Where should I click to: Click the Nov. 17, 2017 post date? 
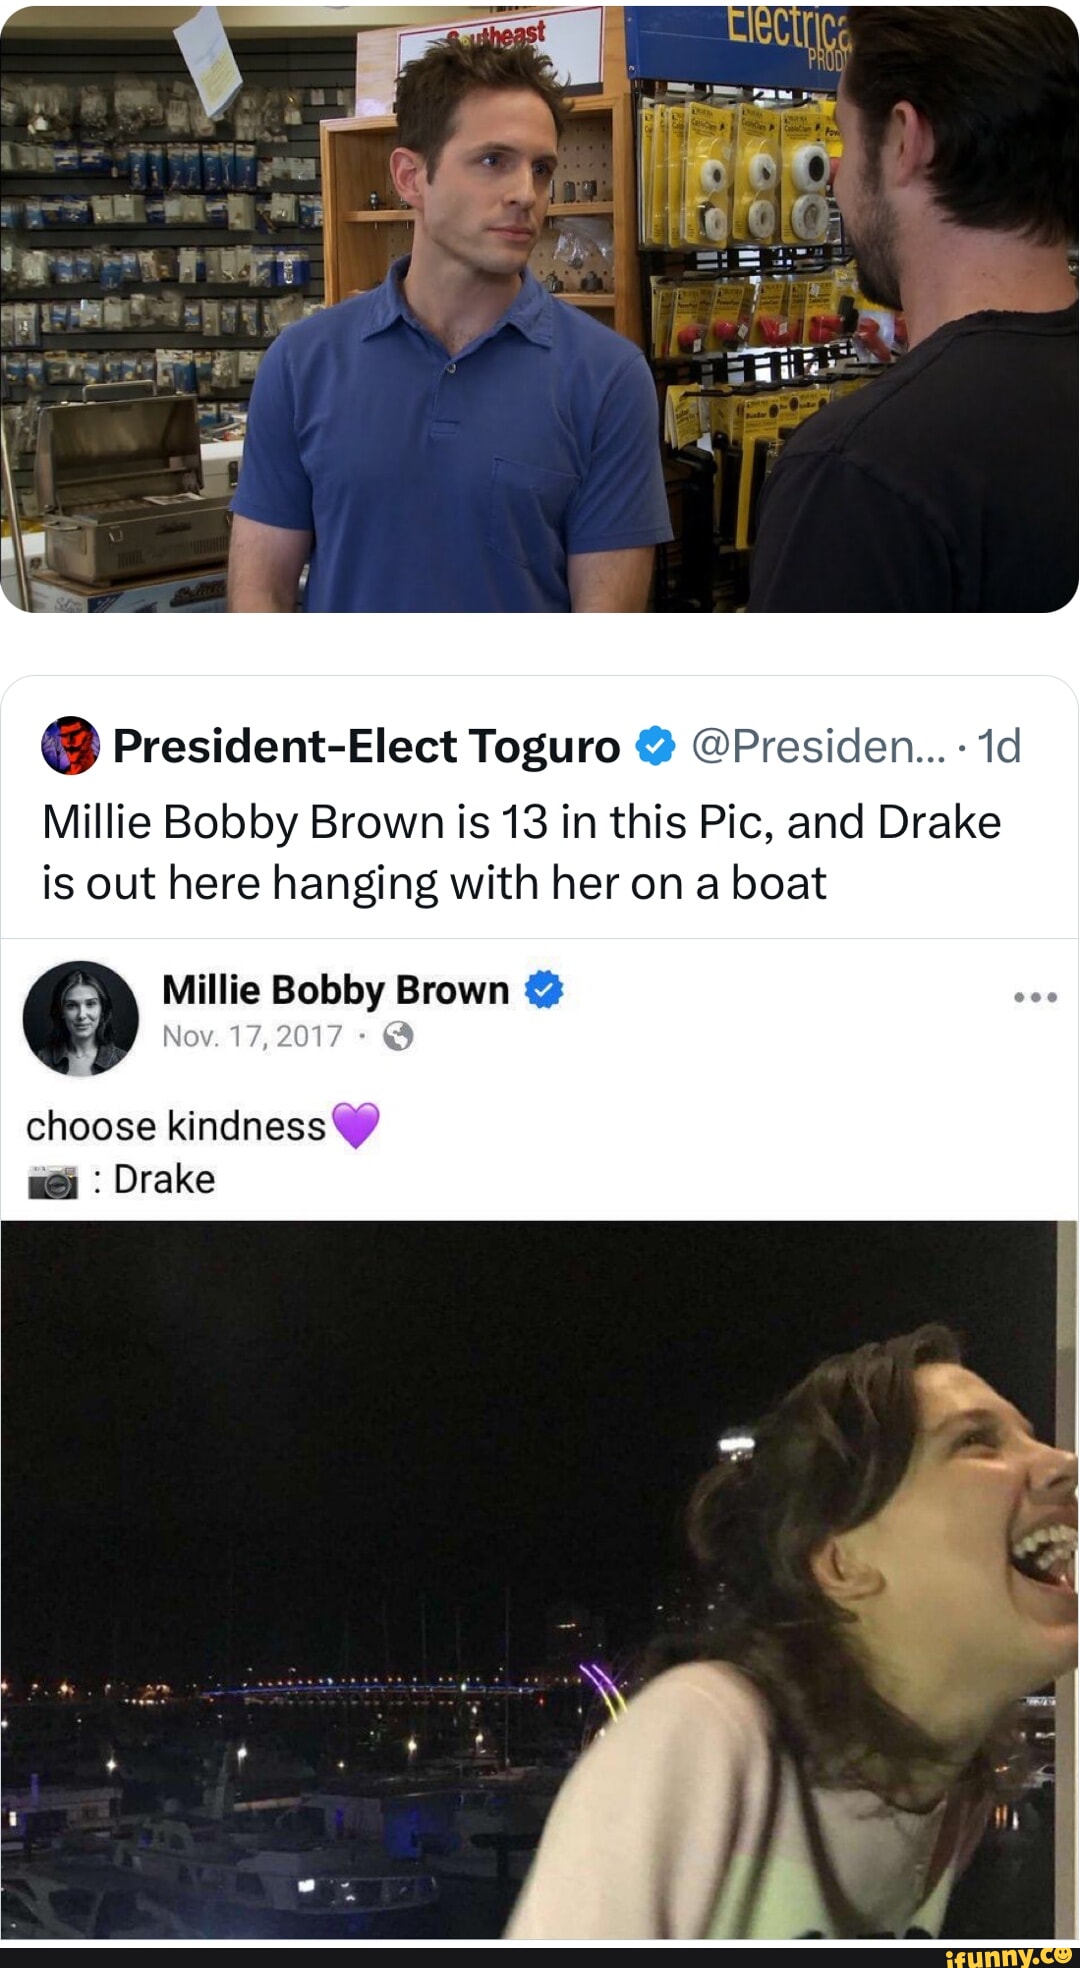(252, 1036)
